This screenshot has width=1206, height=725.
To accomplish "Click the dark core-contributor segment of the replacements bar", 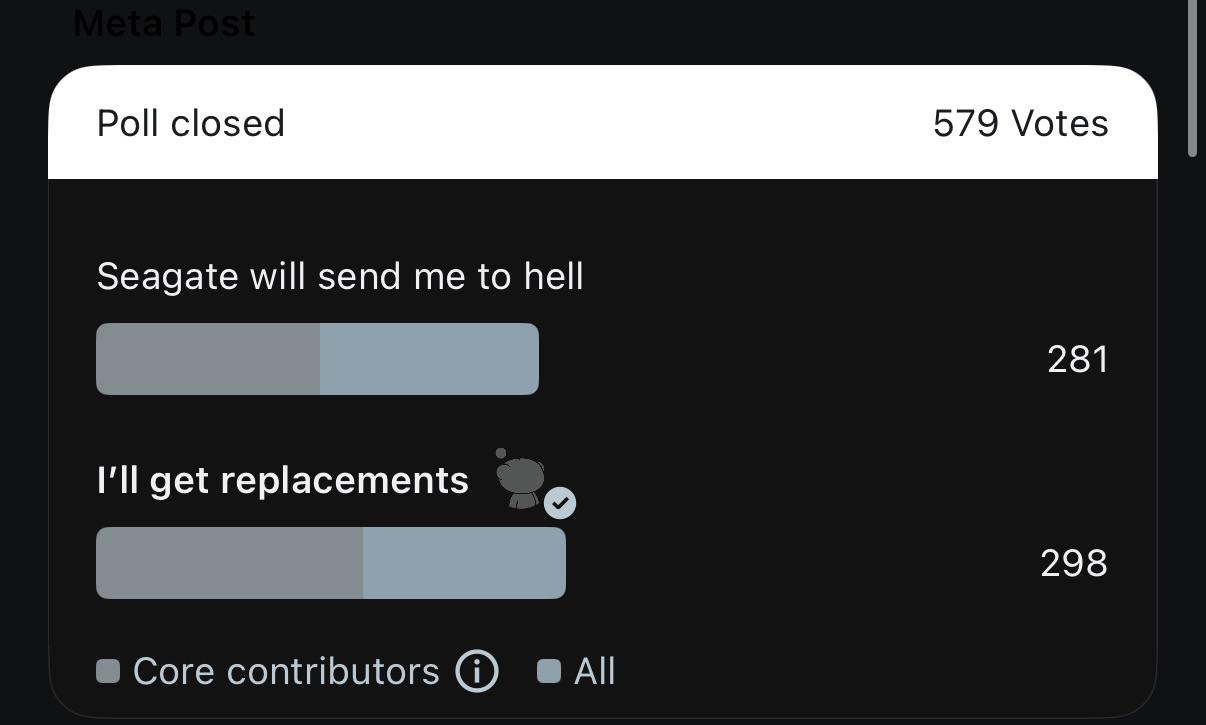I will (x=229, y=563).
